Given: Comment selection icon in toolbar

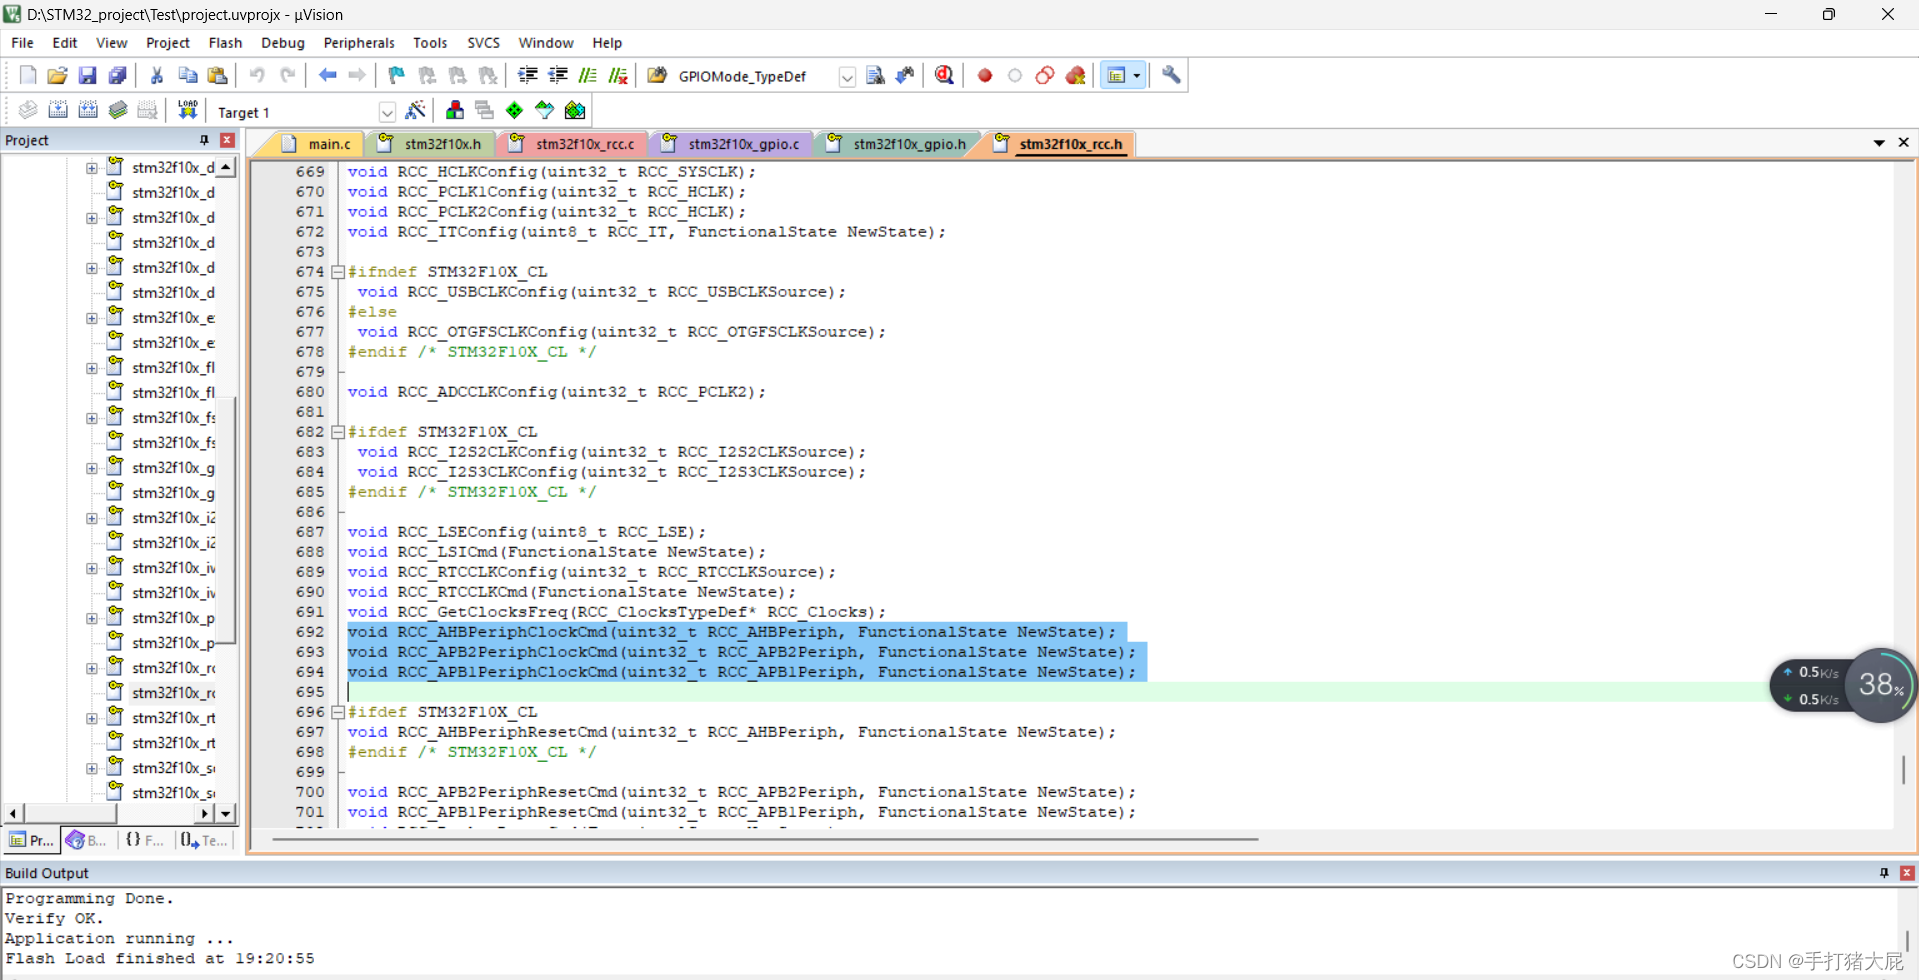Looking at the screenshot, I should (x=588, y=75).
